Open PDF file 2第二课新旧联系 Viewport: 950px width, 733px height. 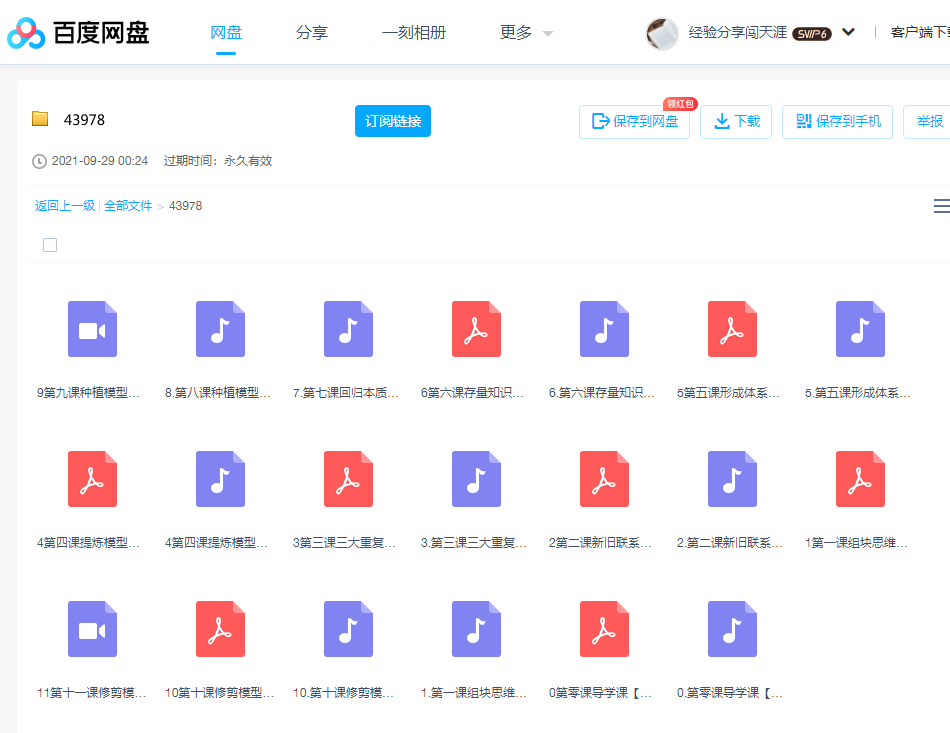(x=604, y=479)
